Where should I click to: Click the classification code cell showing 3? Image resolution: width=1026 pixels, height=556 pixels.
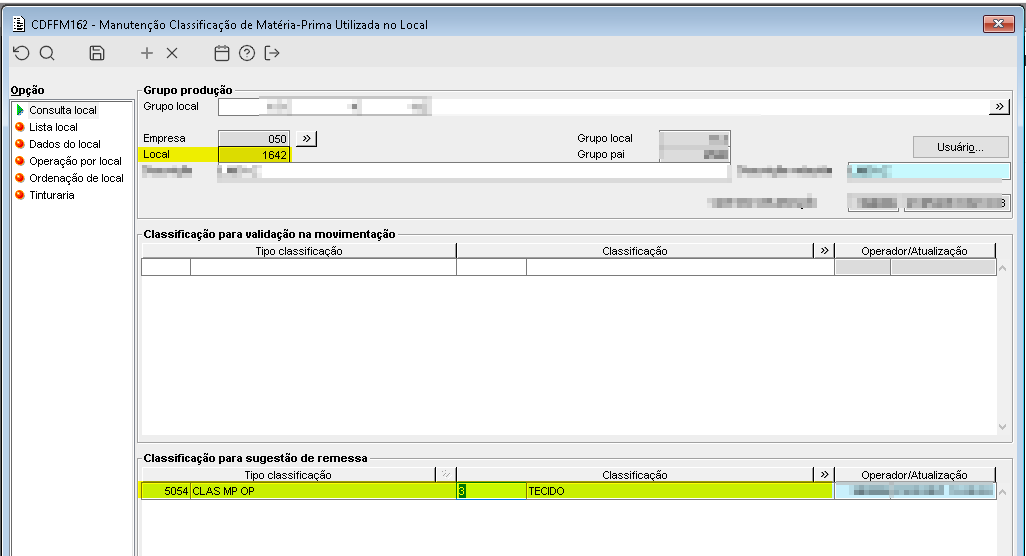click(491, 491)
